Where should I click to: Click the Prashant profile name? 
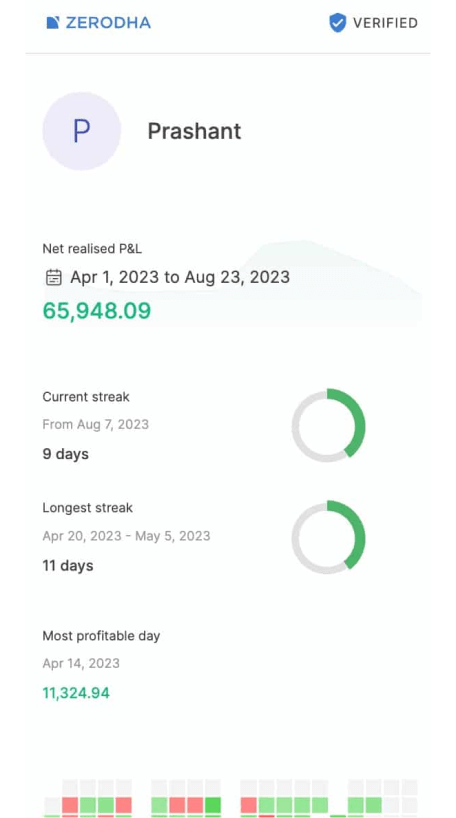pos(194,131)
